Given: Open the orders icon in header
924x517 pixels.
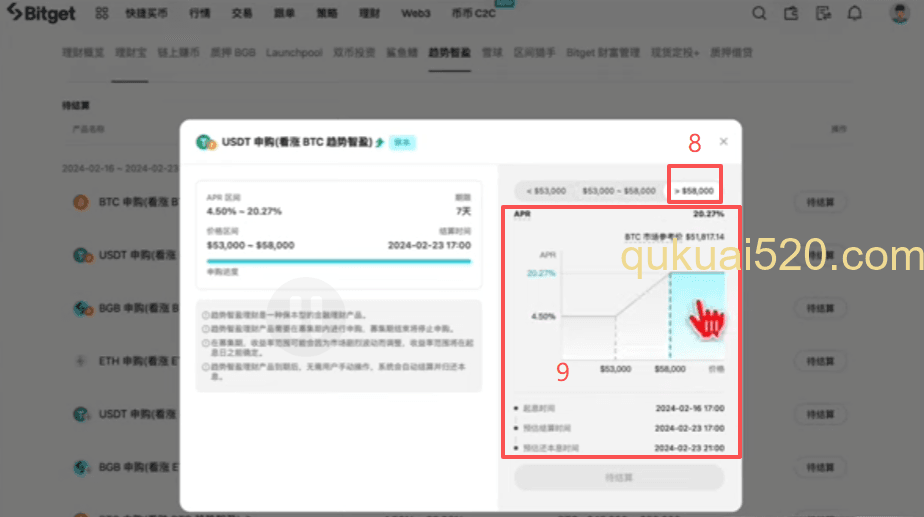Looking at the screenshot, I should (x=823, y=13).
